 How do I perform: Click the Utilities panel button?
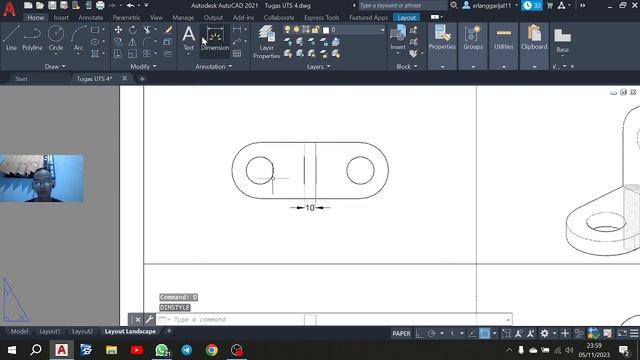504,38
